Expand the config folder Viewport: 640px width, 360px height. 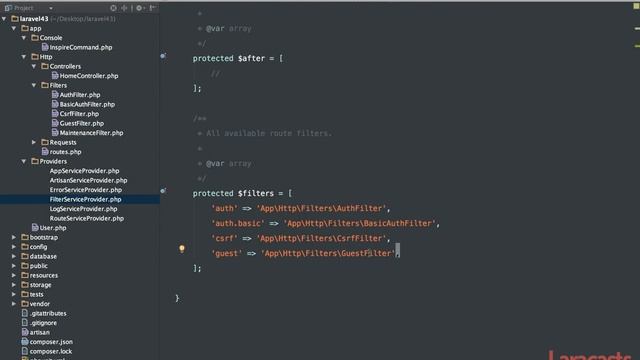tap(14, 247)
